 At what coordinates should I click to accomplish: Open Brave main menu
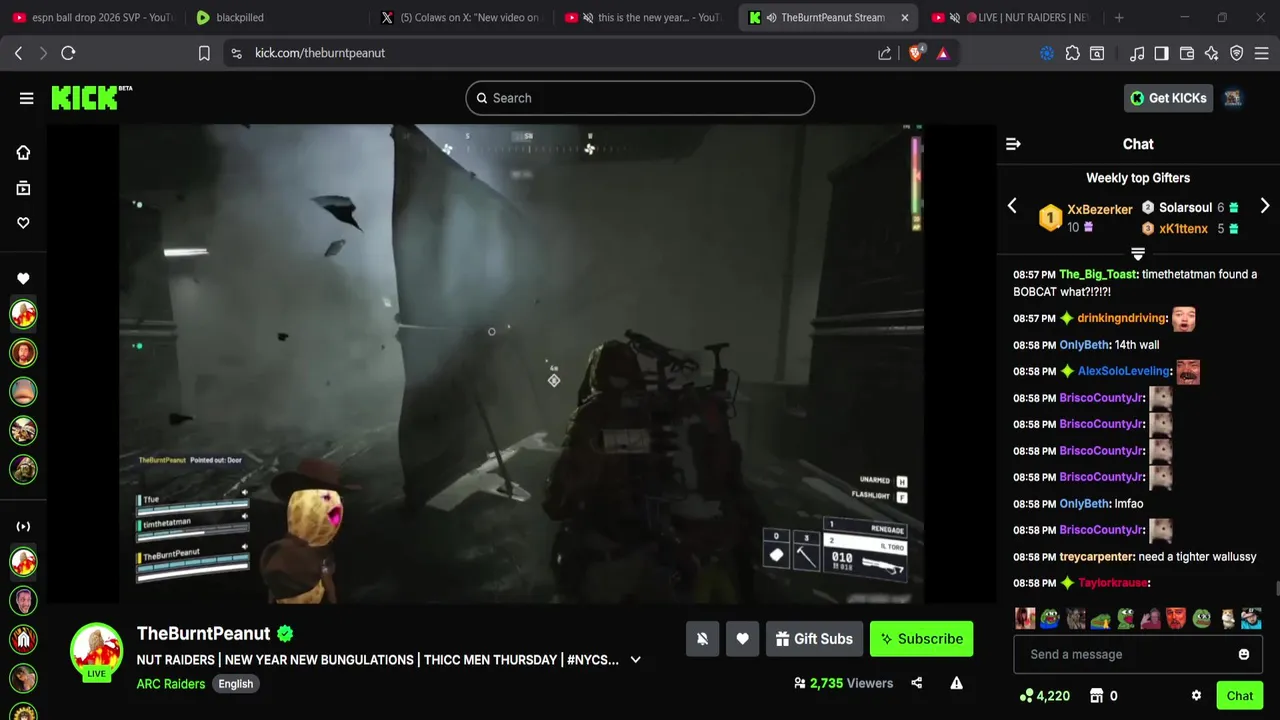pyautogui.click(x=1263, y=53)
